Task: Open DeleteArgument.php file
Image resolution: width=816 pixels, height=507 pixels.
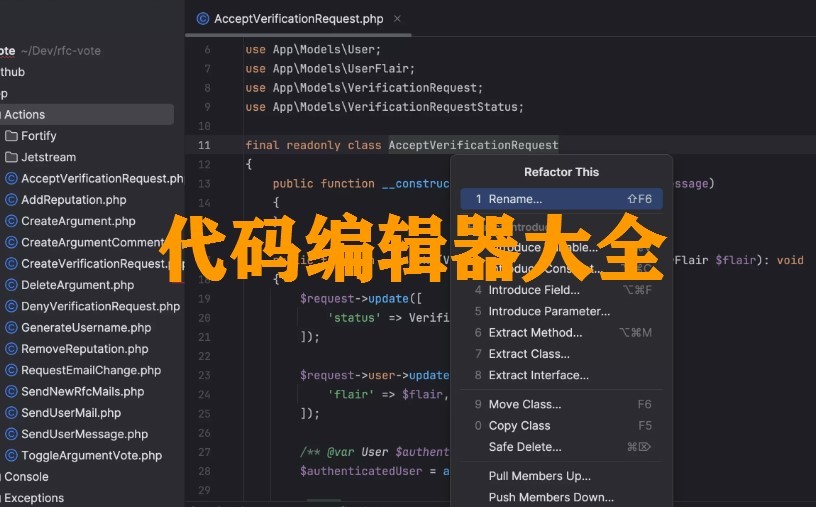Action: click(x=78, y=285)
